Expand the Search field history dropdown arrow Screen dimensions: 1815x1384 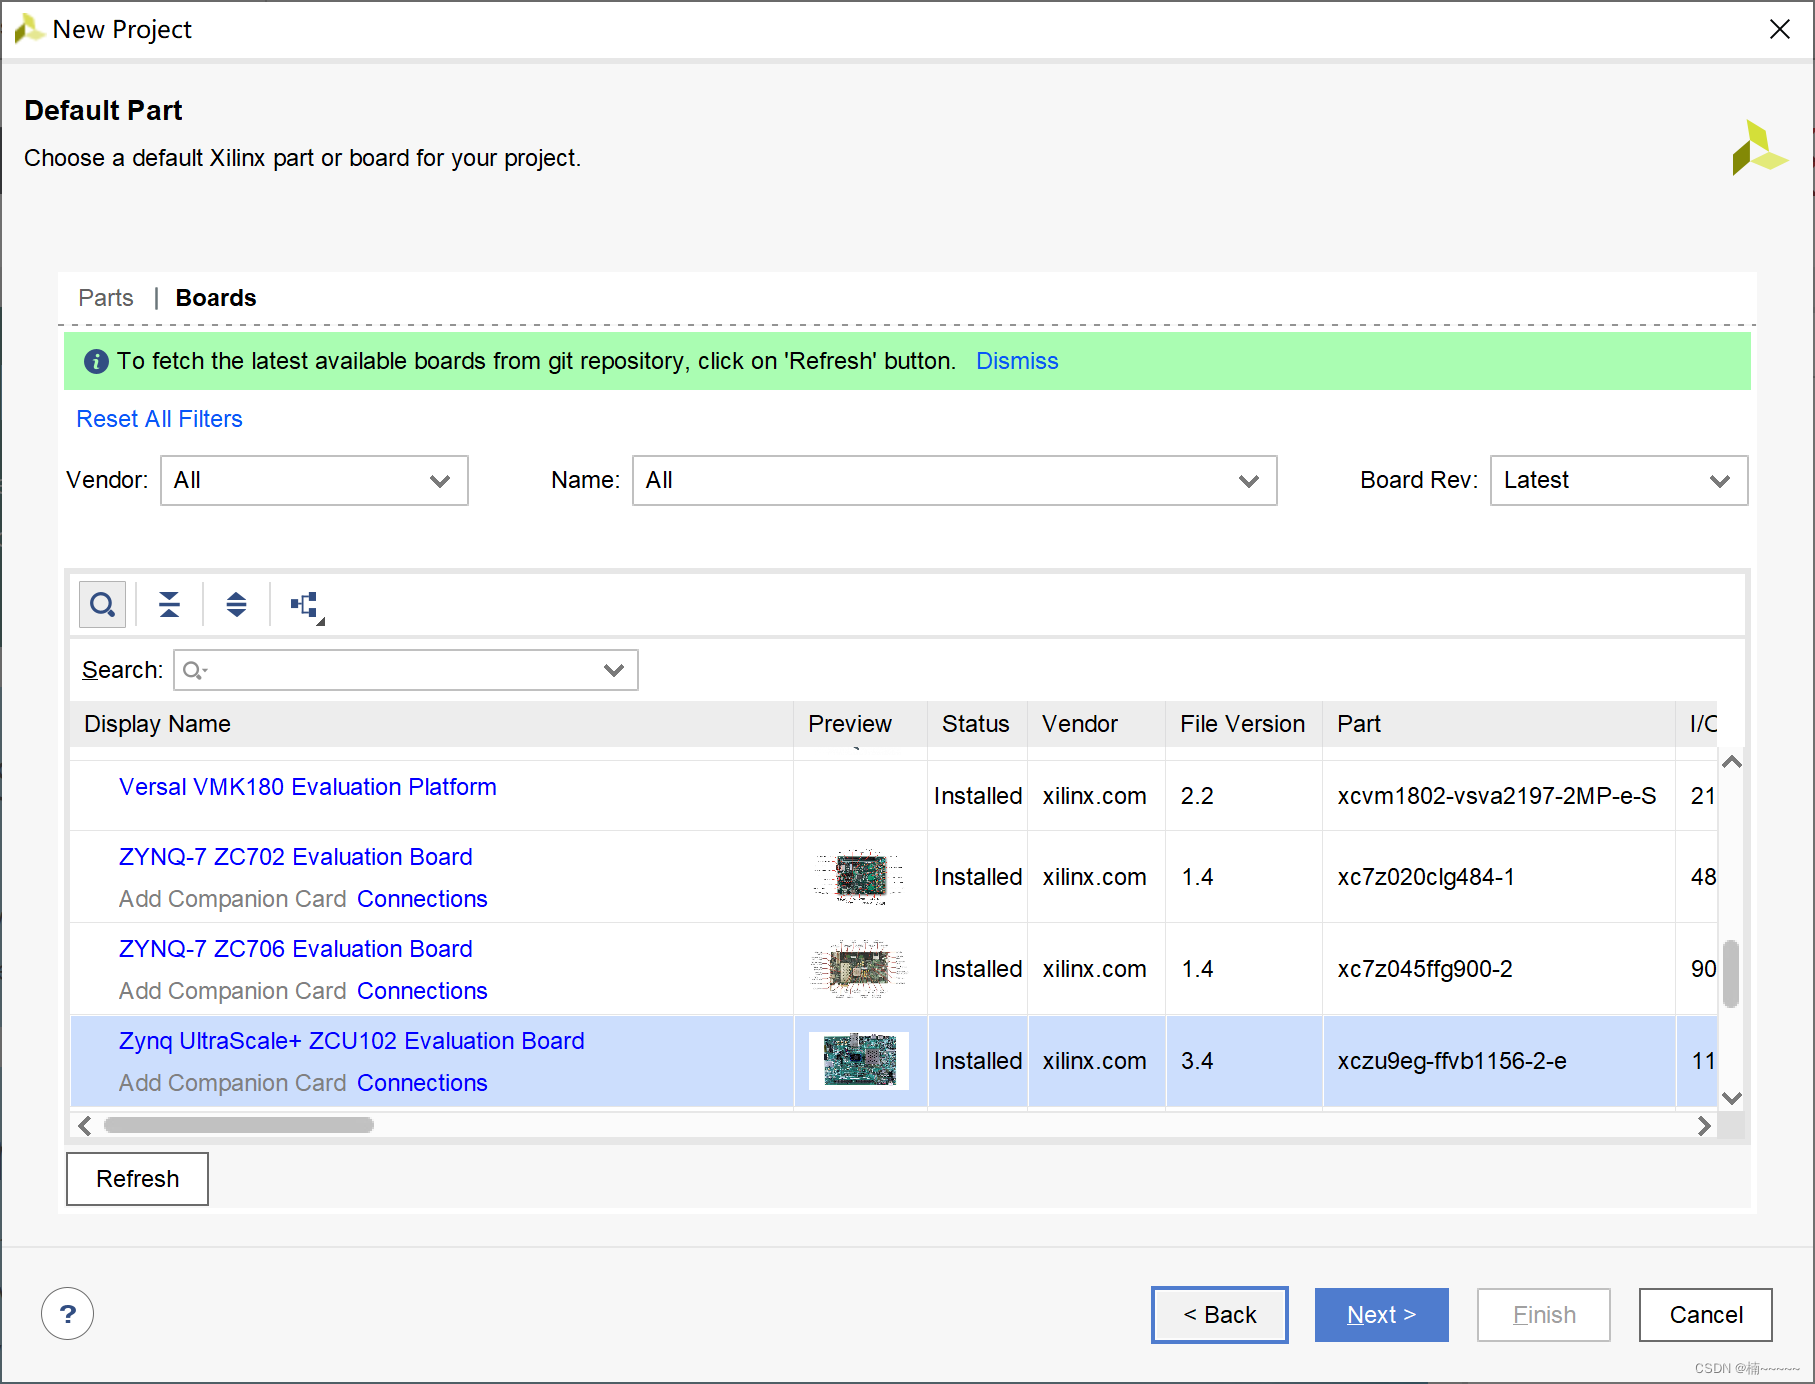click(614, 670)
